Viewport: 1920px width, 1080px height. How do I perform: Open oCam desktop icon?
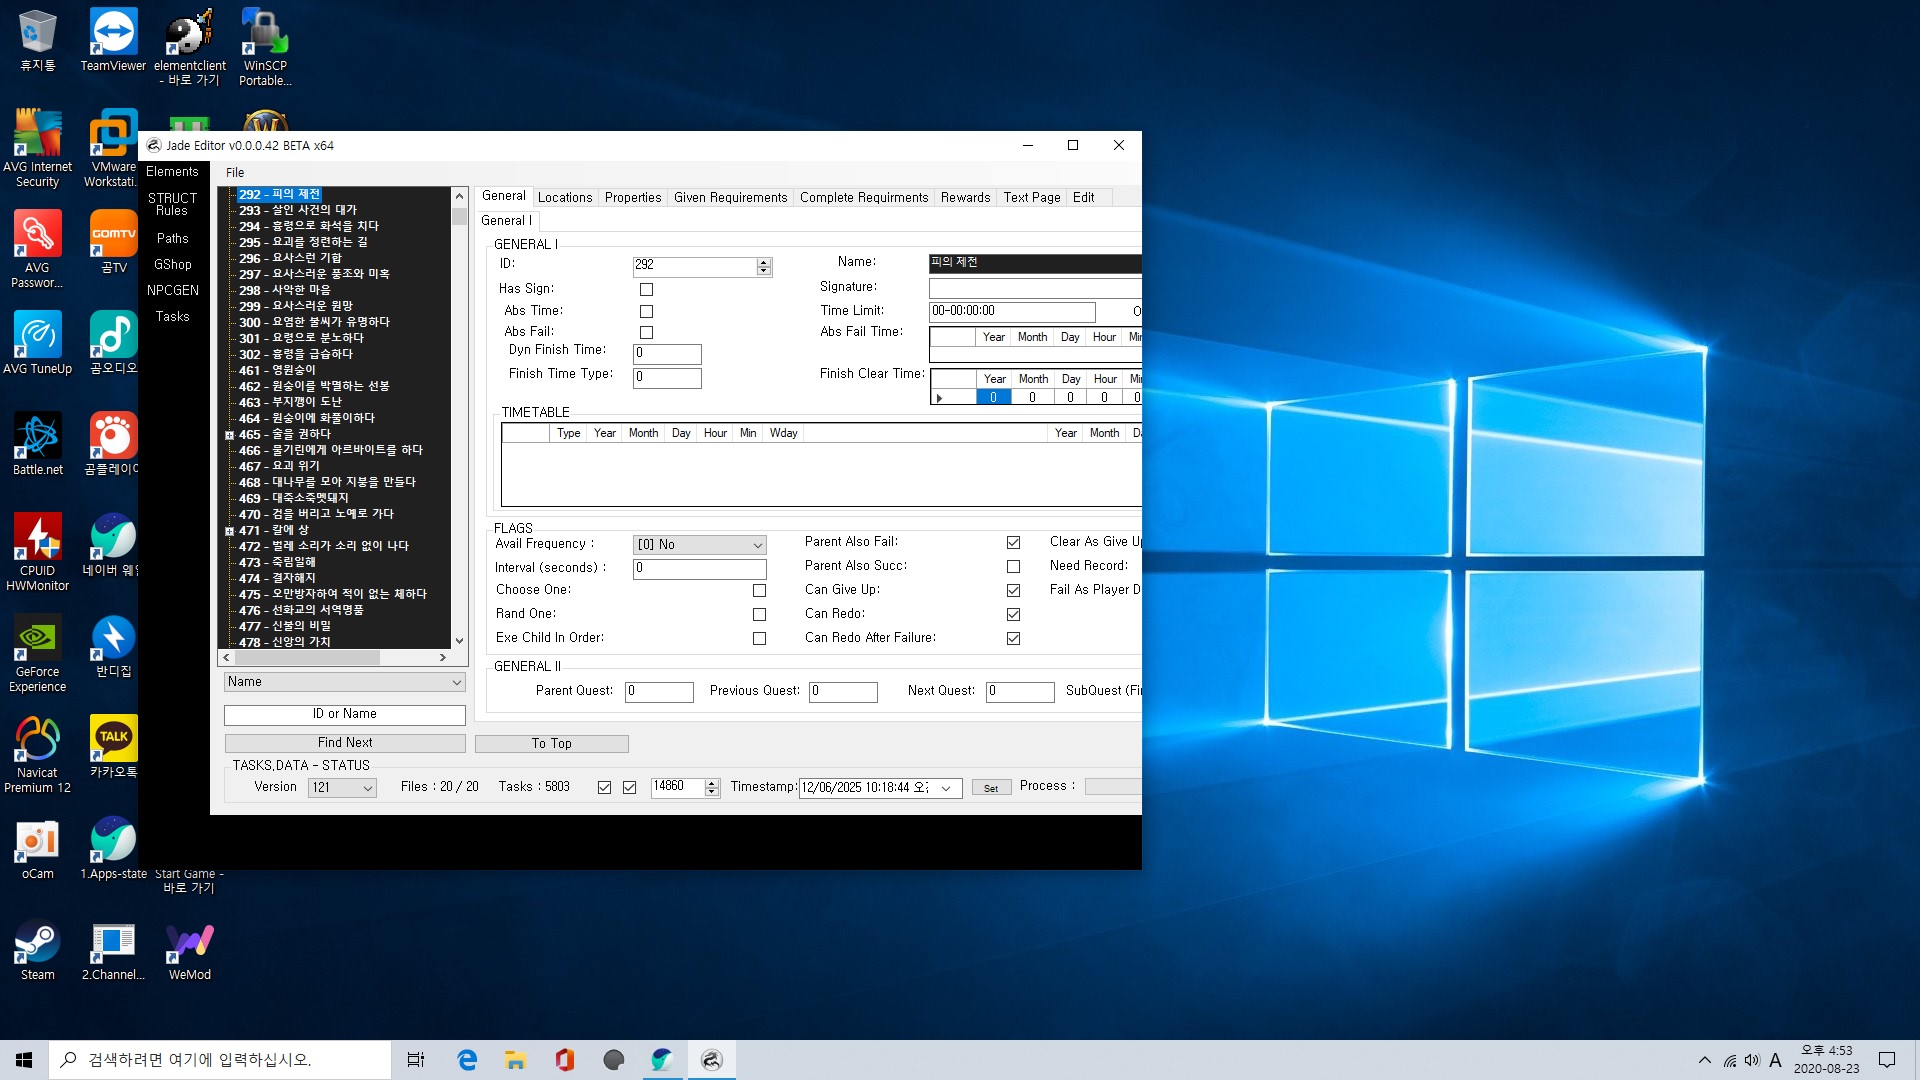coord(37,848)
